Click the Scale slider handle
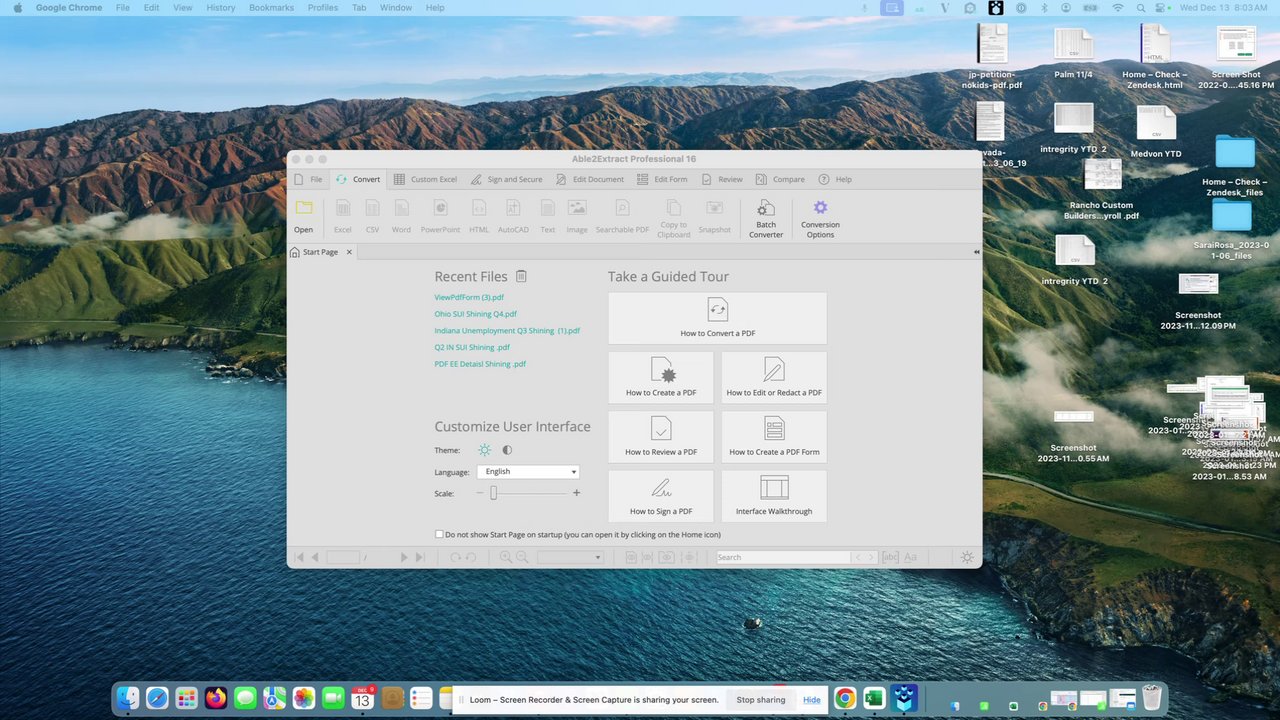1280x720 pixels. click(493, 493)
